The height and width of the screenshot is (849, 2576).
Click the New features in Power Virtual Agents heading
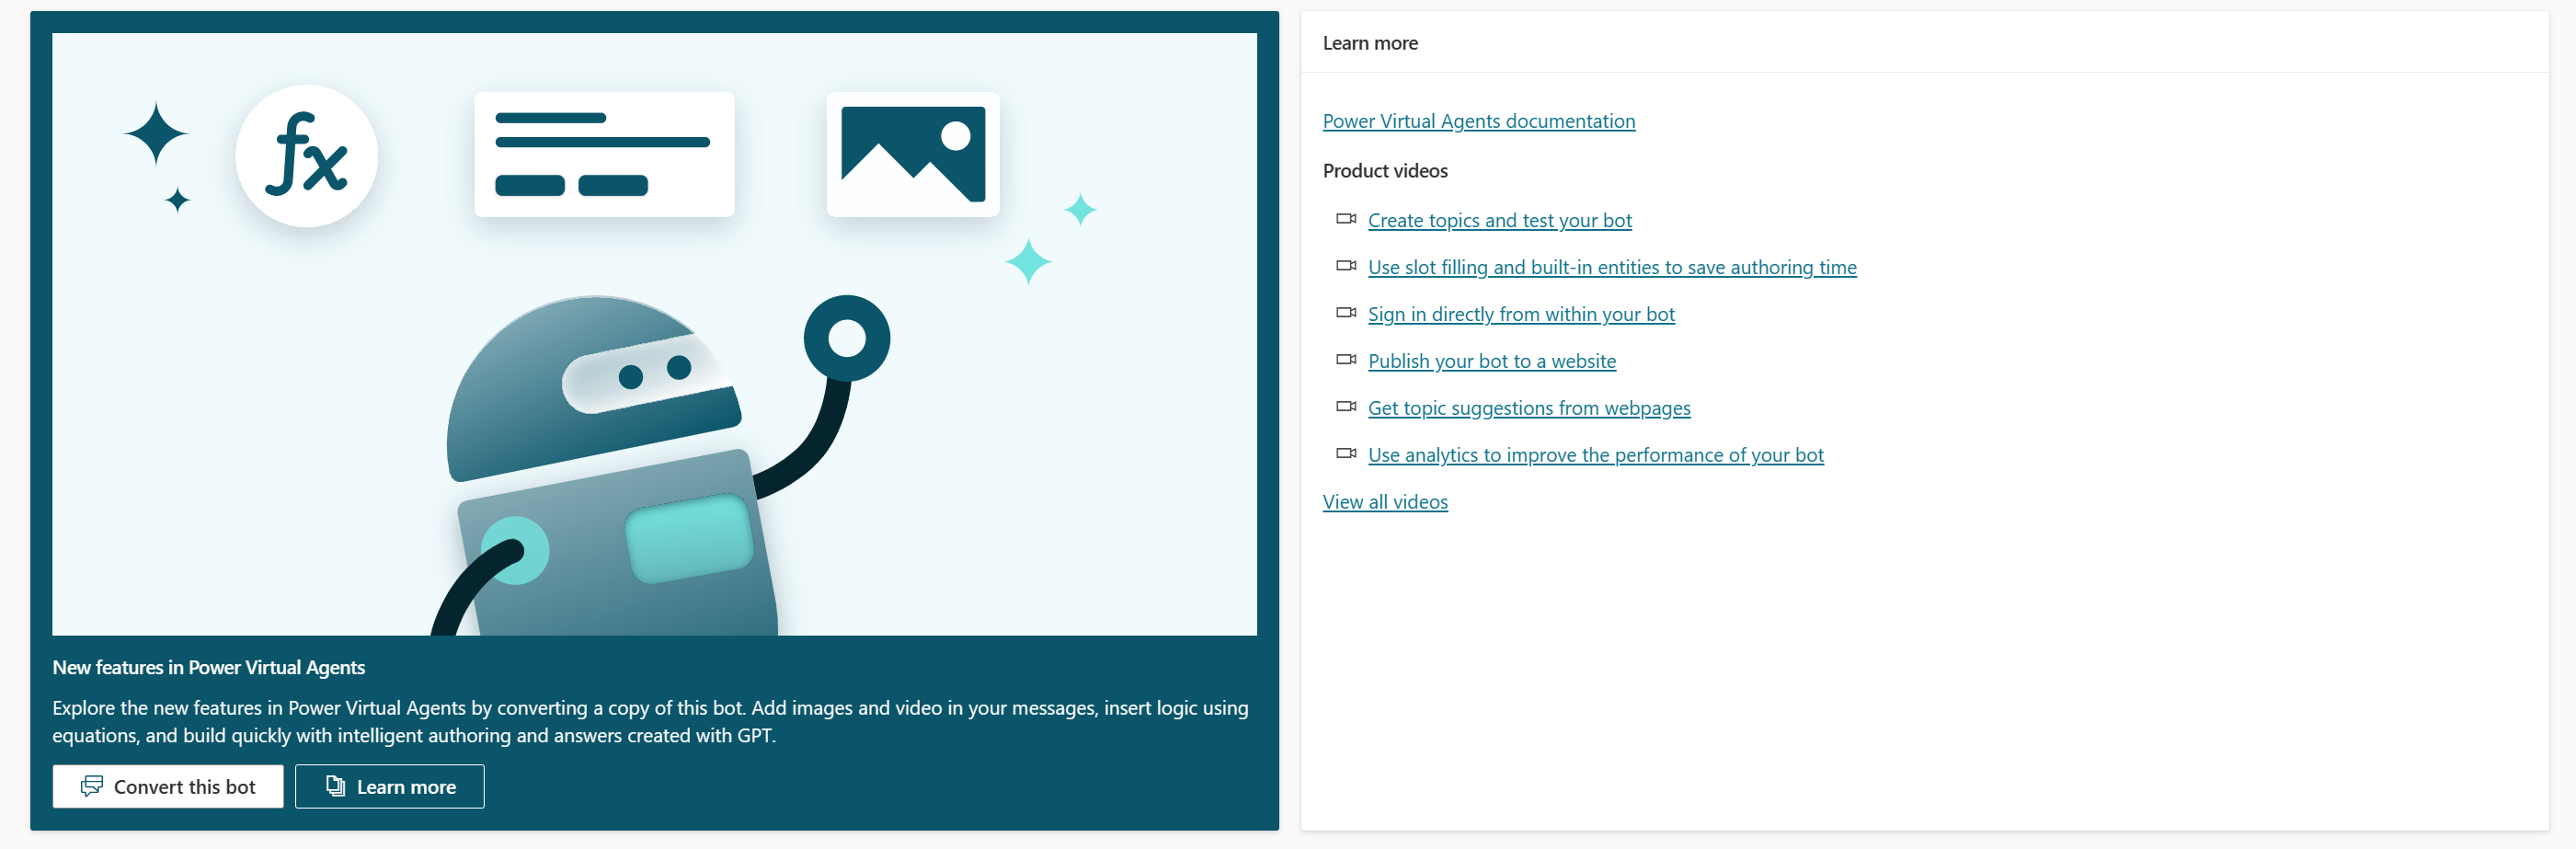click(208, 667)
